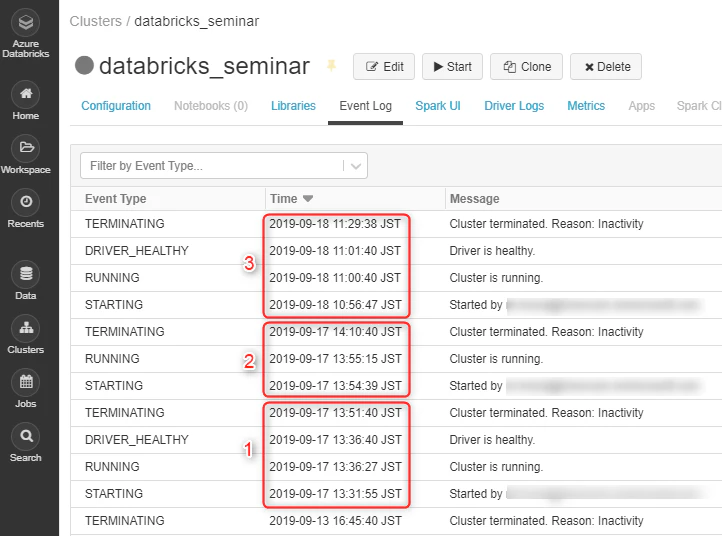Select the 2019-09-18 10:56:47 JST time cell
The image size is (722, 536).
[335, 305]
